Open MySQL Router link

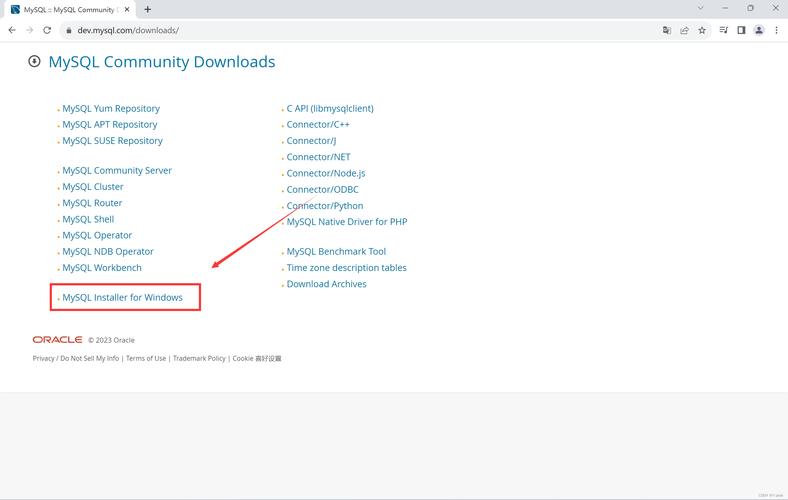point(92,203)
